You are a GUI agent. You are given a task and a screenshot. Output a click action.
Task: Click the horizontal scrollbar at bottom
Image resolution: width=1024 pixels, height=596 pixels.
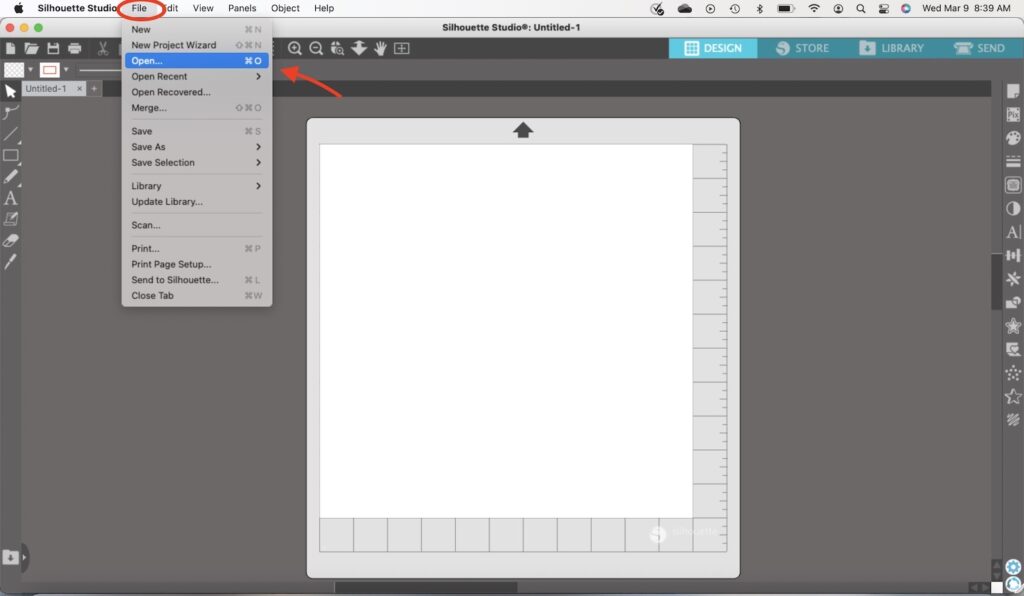(x=426, y=588)
